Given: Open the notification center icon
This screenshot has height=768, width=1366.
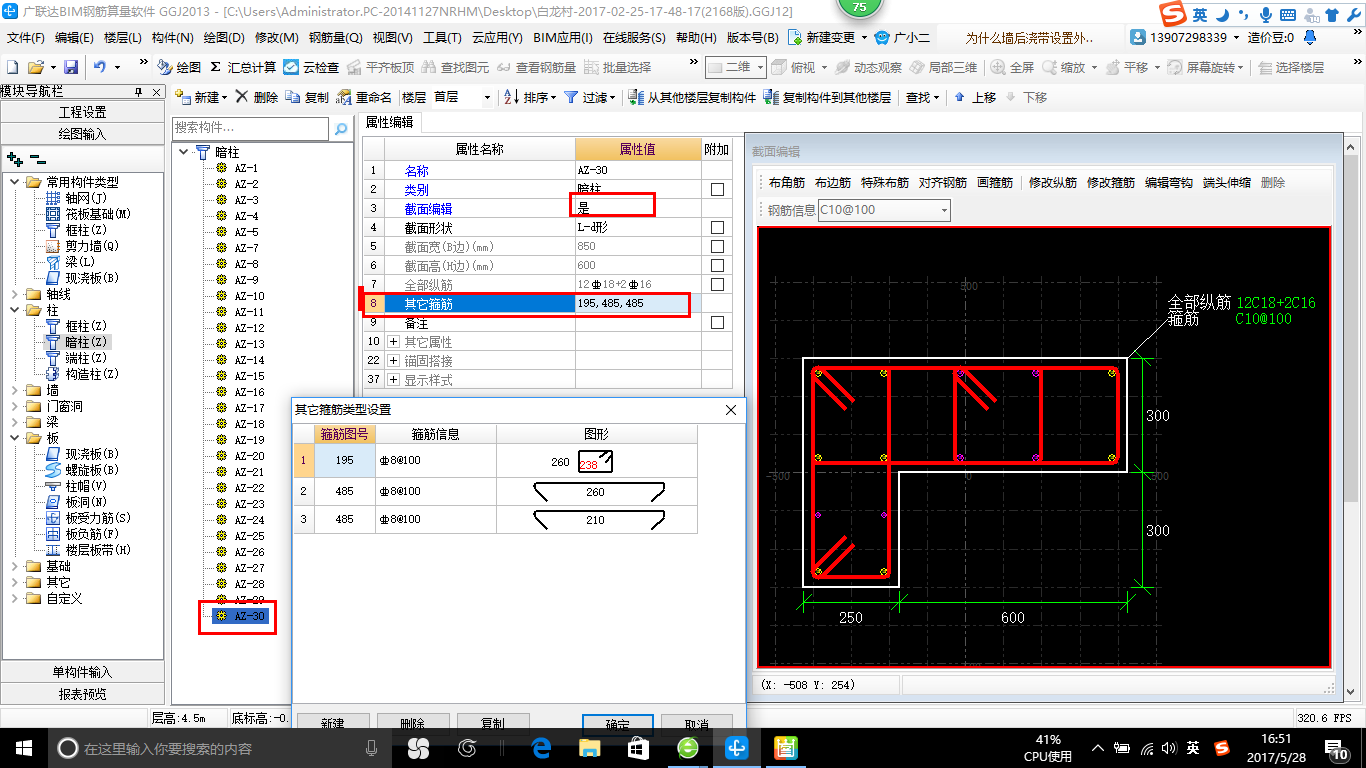Looking at the screenshot, I should click(x=1338, y=748).
